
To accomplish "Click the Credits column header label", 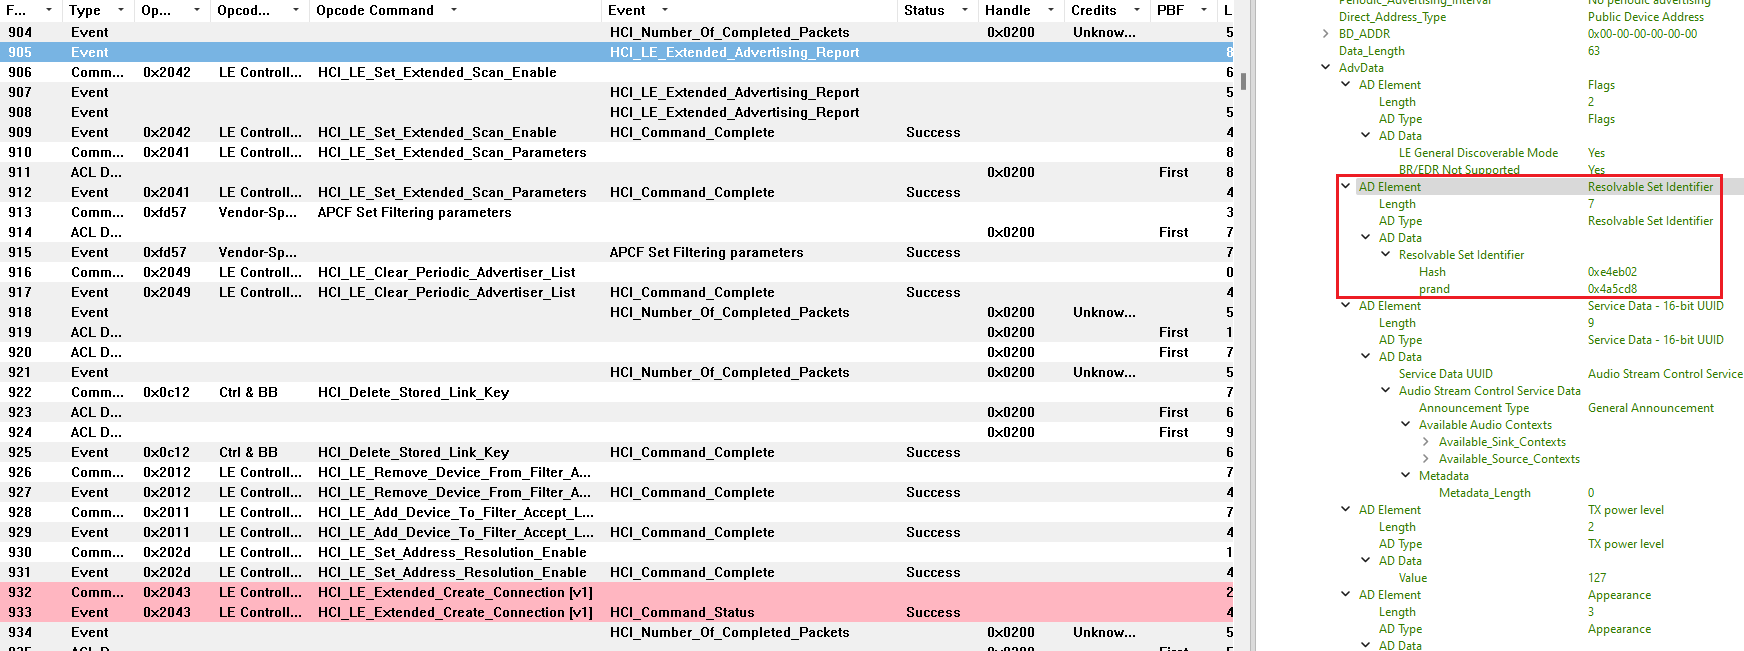I will 1093,10.
